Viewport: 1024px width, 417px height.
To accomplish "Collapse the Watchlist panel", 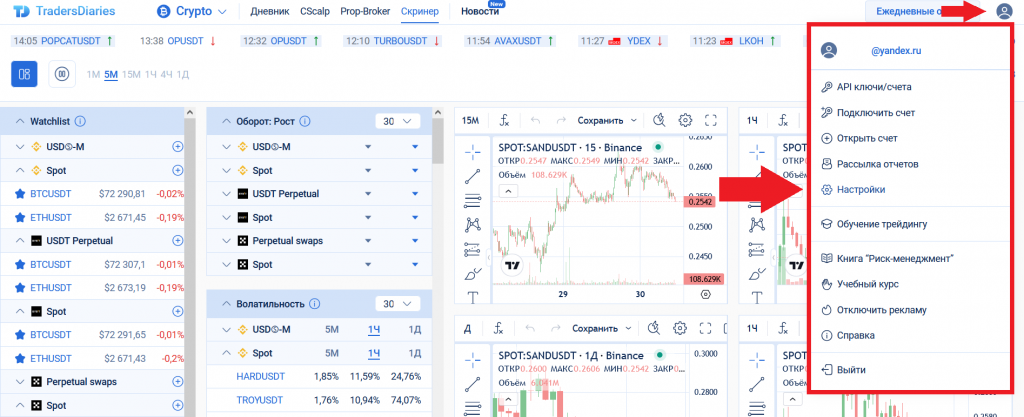I will pyautogui.click(x=20, y=121).
